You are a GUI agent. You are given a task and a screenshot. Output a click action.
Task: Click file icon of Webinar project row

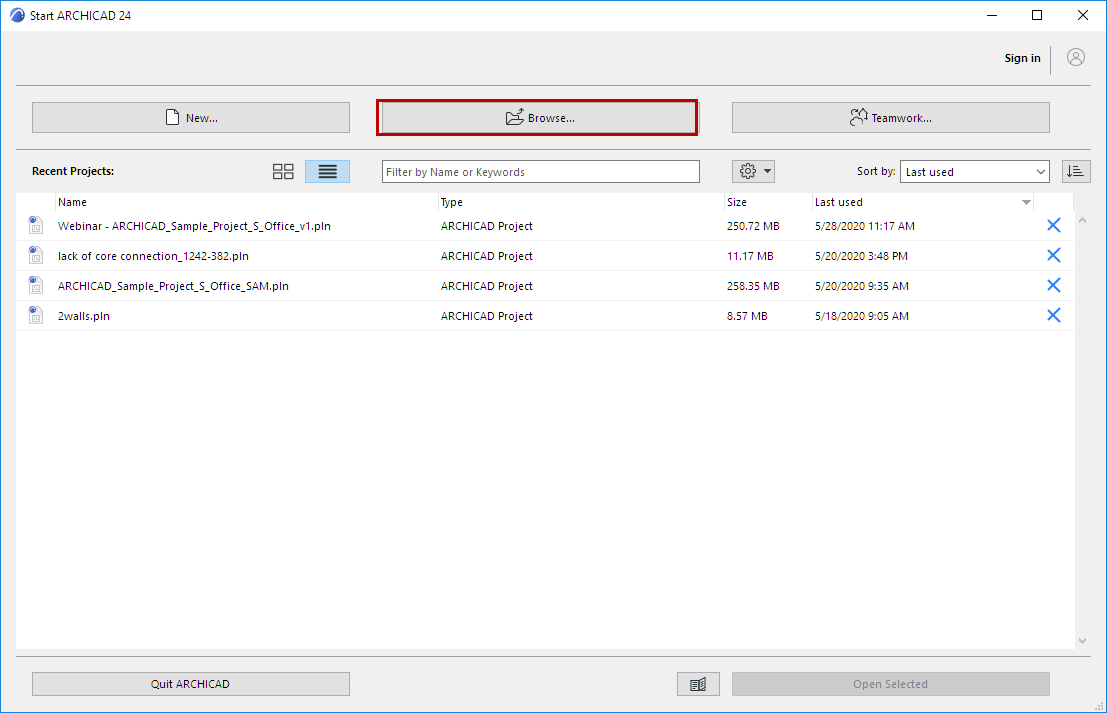click(x=35, y=225)
